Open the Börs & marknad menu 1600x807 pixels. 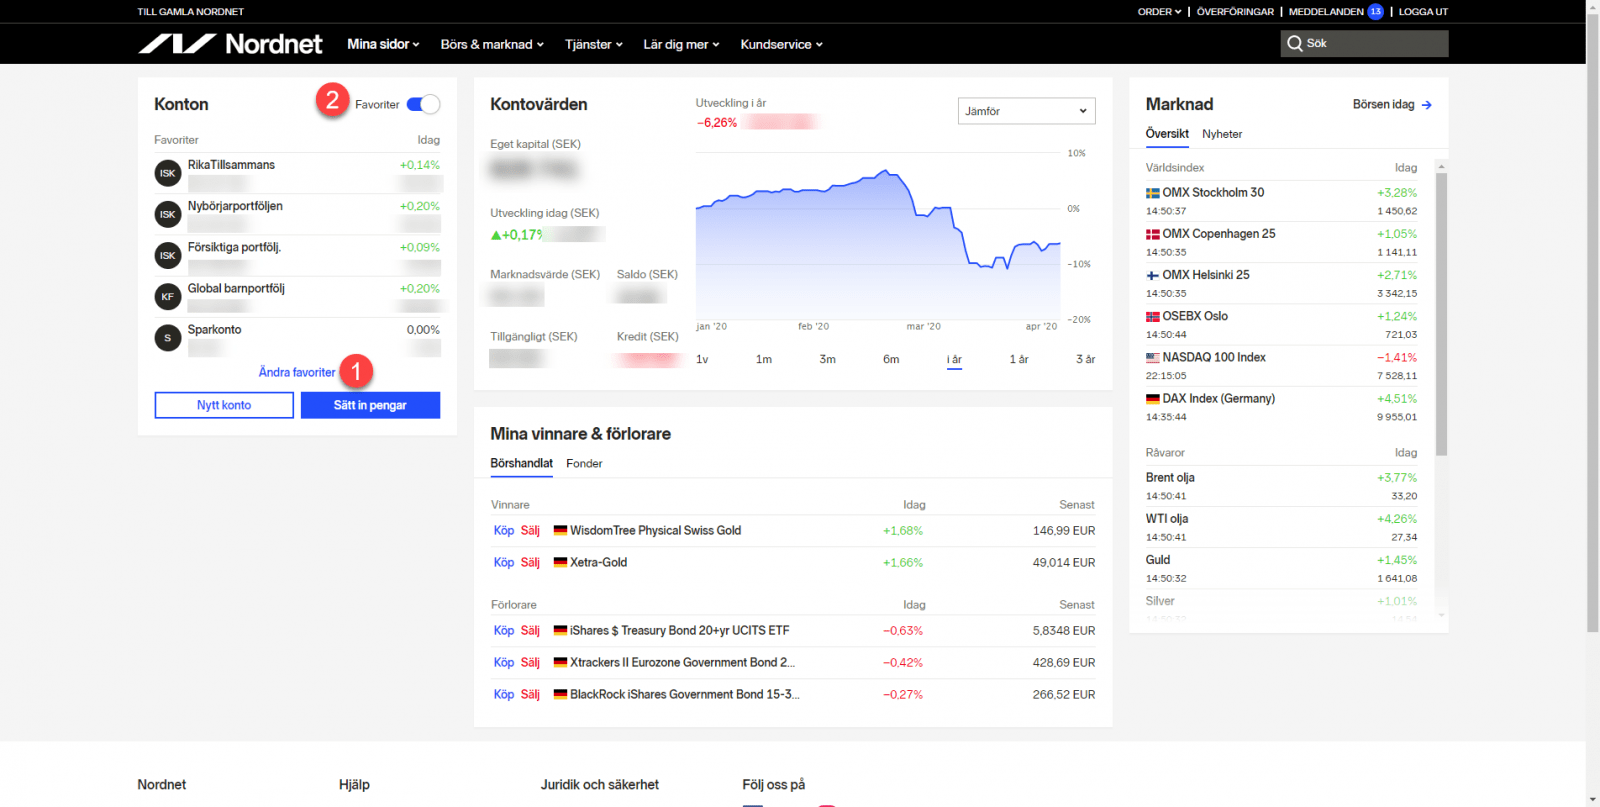(492, 45)
